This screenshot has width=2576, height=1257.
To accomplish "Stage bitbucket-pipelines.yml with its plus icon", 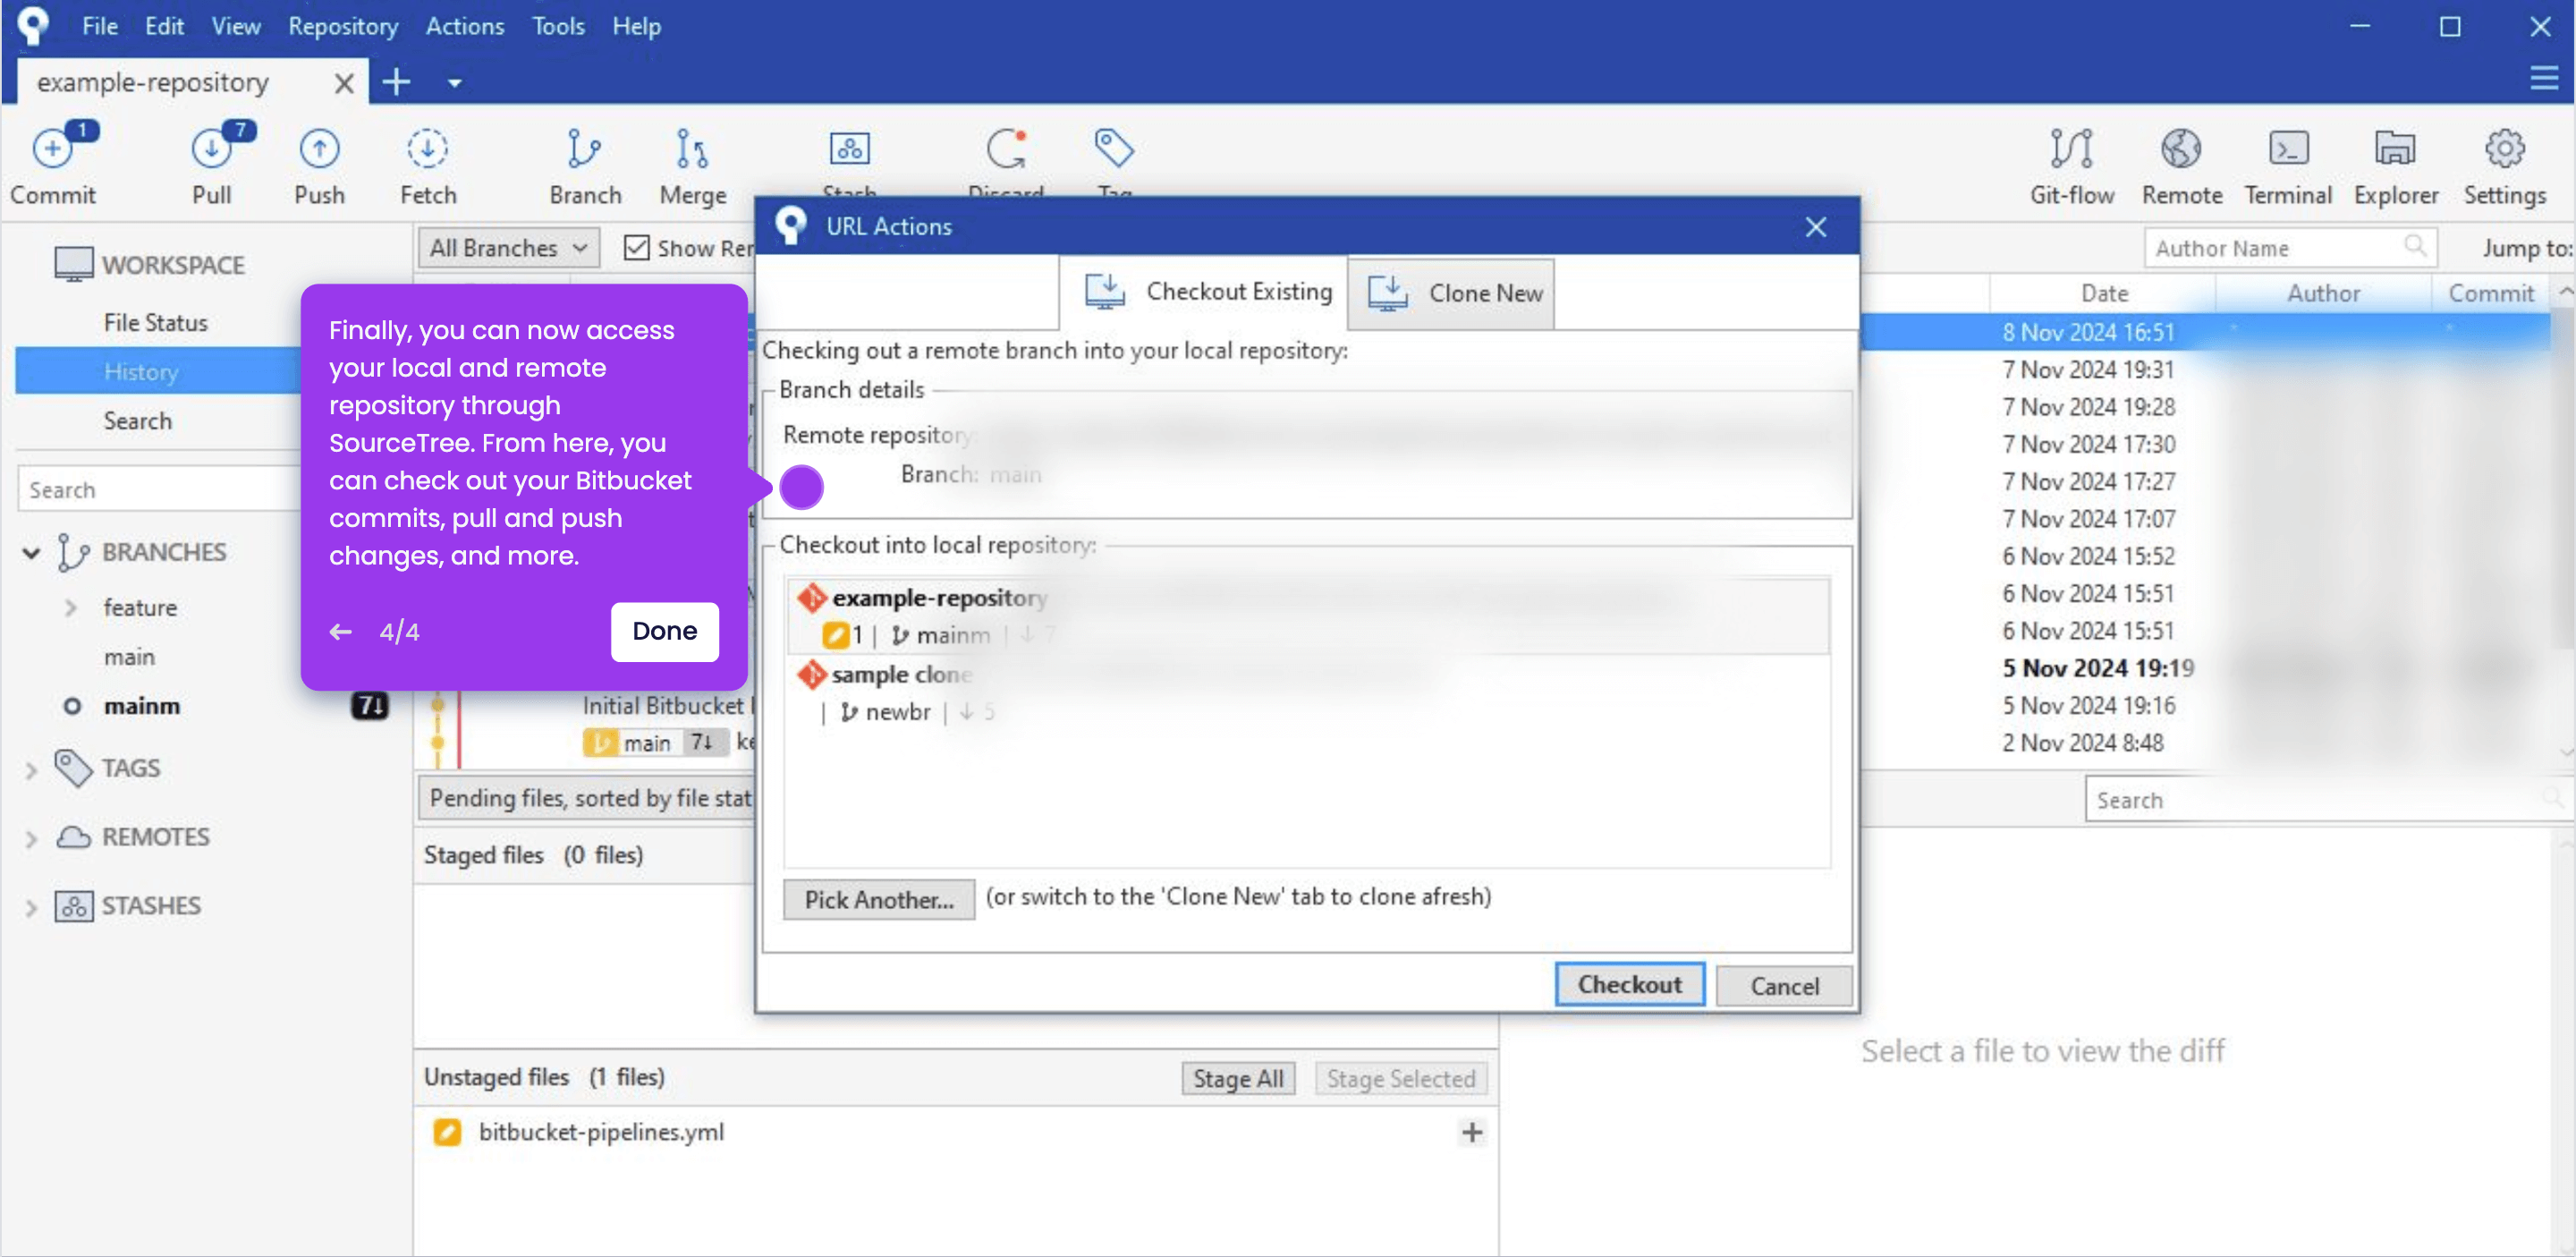I will tap(1471, 1132).
